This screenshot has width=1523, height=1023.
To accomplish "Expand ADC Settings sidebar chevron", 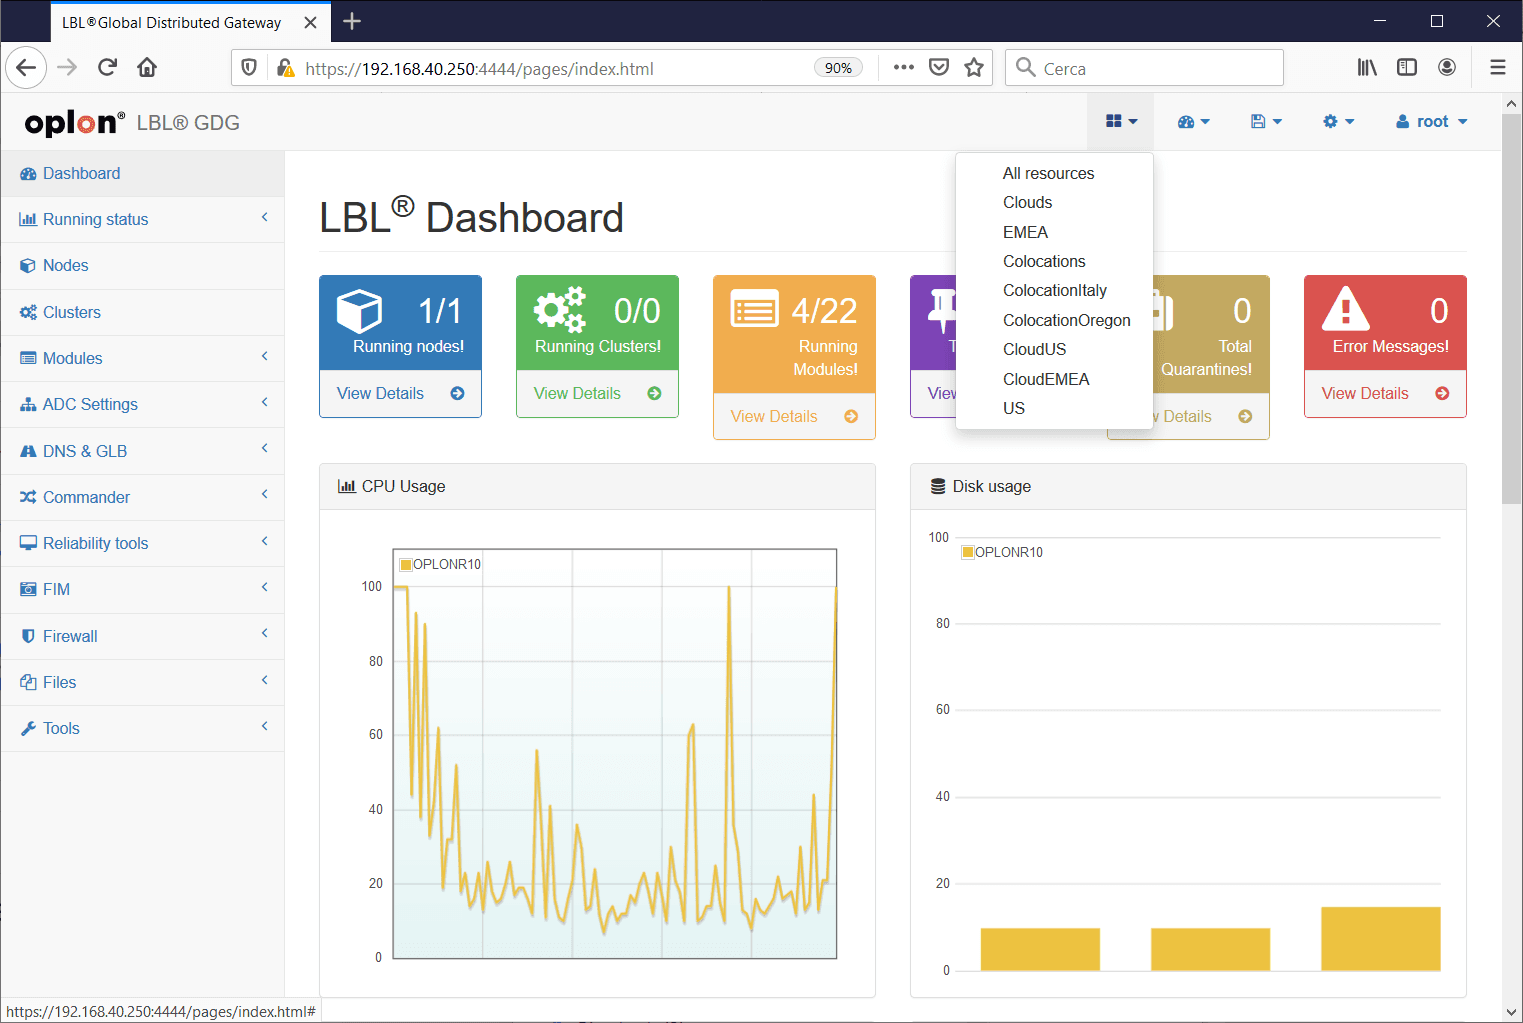I will click(x=265, y=402).
